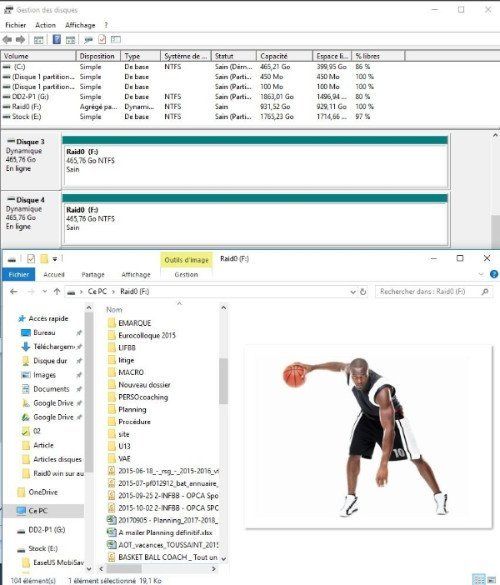Click the view pane icon after Help book
Screen dimensions: 500x585
(x=71, y=40)
